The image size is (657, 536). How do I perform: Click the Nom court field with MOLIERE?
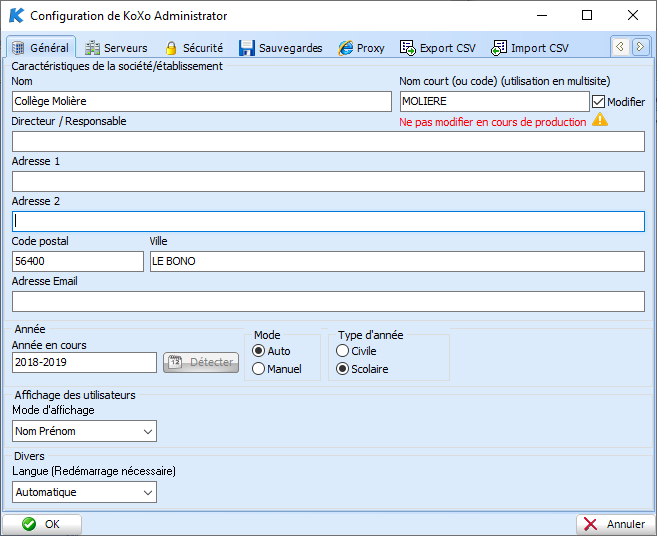tap(494, 101)
